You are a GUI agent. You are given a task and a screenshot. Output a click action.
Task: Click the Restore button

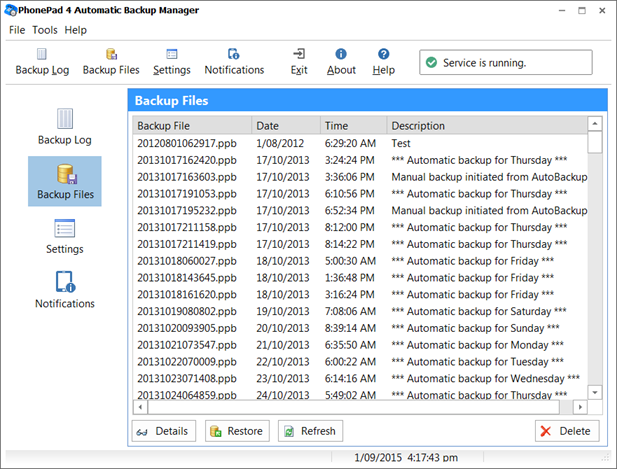(237, 431)
